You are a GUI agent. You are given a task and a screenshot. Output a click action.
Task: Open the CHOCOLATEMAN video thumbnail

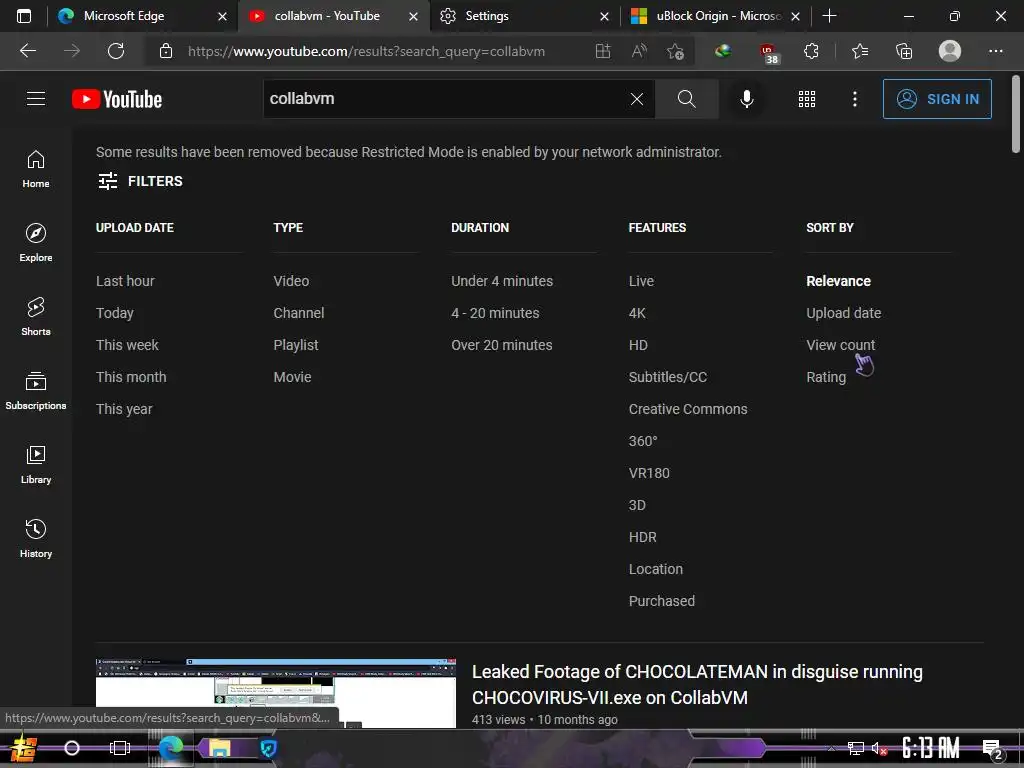click(x=276, y=693)
